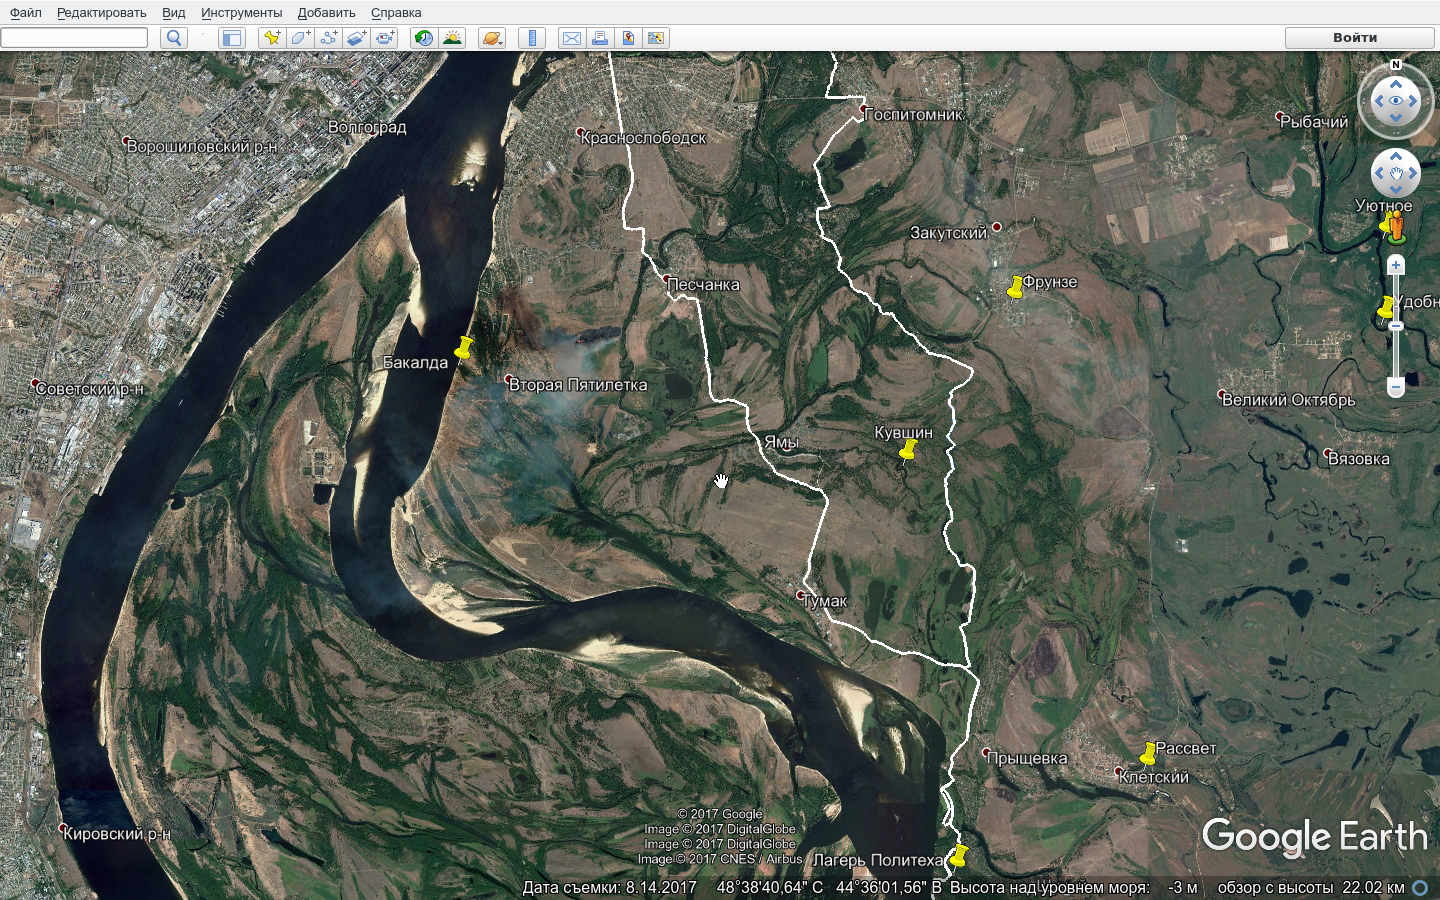Click the Вторая Пятилетка place label
This screenshot has width=1440, height=900.
point(578,385)
